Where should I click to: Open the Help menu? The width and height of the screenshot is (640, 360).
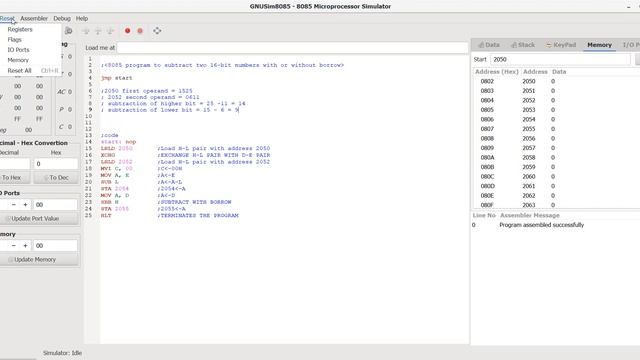[x=82, y=18]
